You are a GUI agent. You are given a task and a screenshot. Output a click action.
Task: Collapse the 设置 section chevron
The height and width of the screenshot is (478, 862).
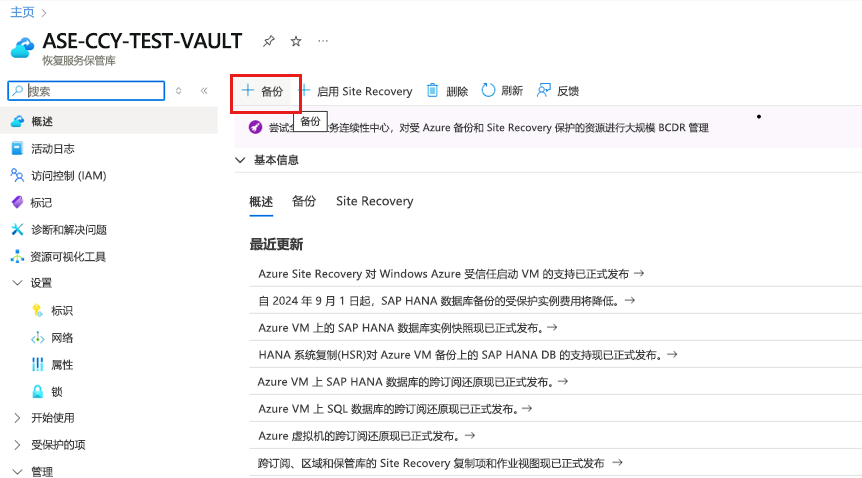tap(18, 283)
